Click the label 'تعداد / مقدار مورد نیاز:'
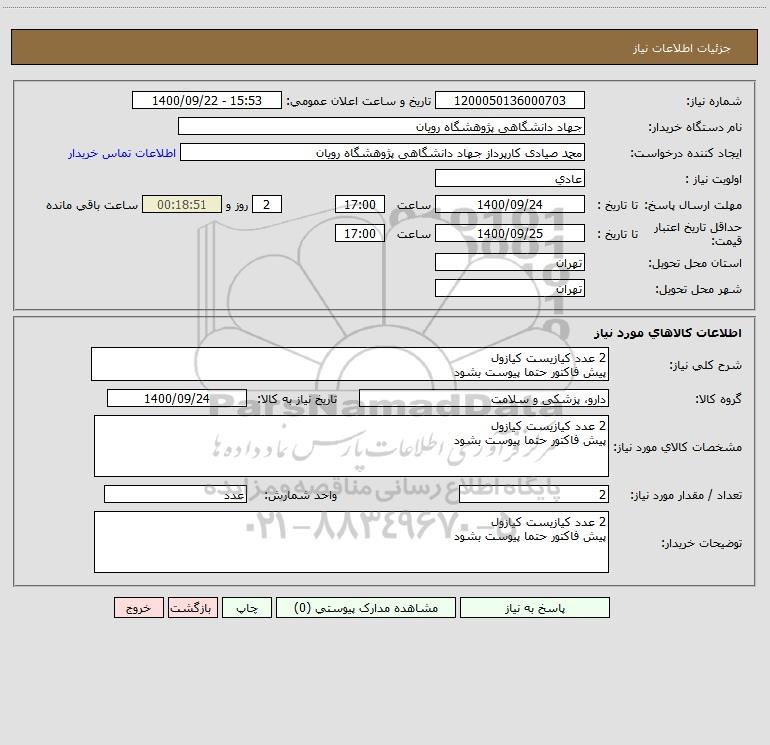 click(686, 496)
